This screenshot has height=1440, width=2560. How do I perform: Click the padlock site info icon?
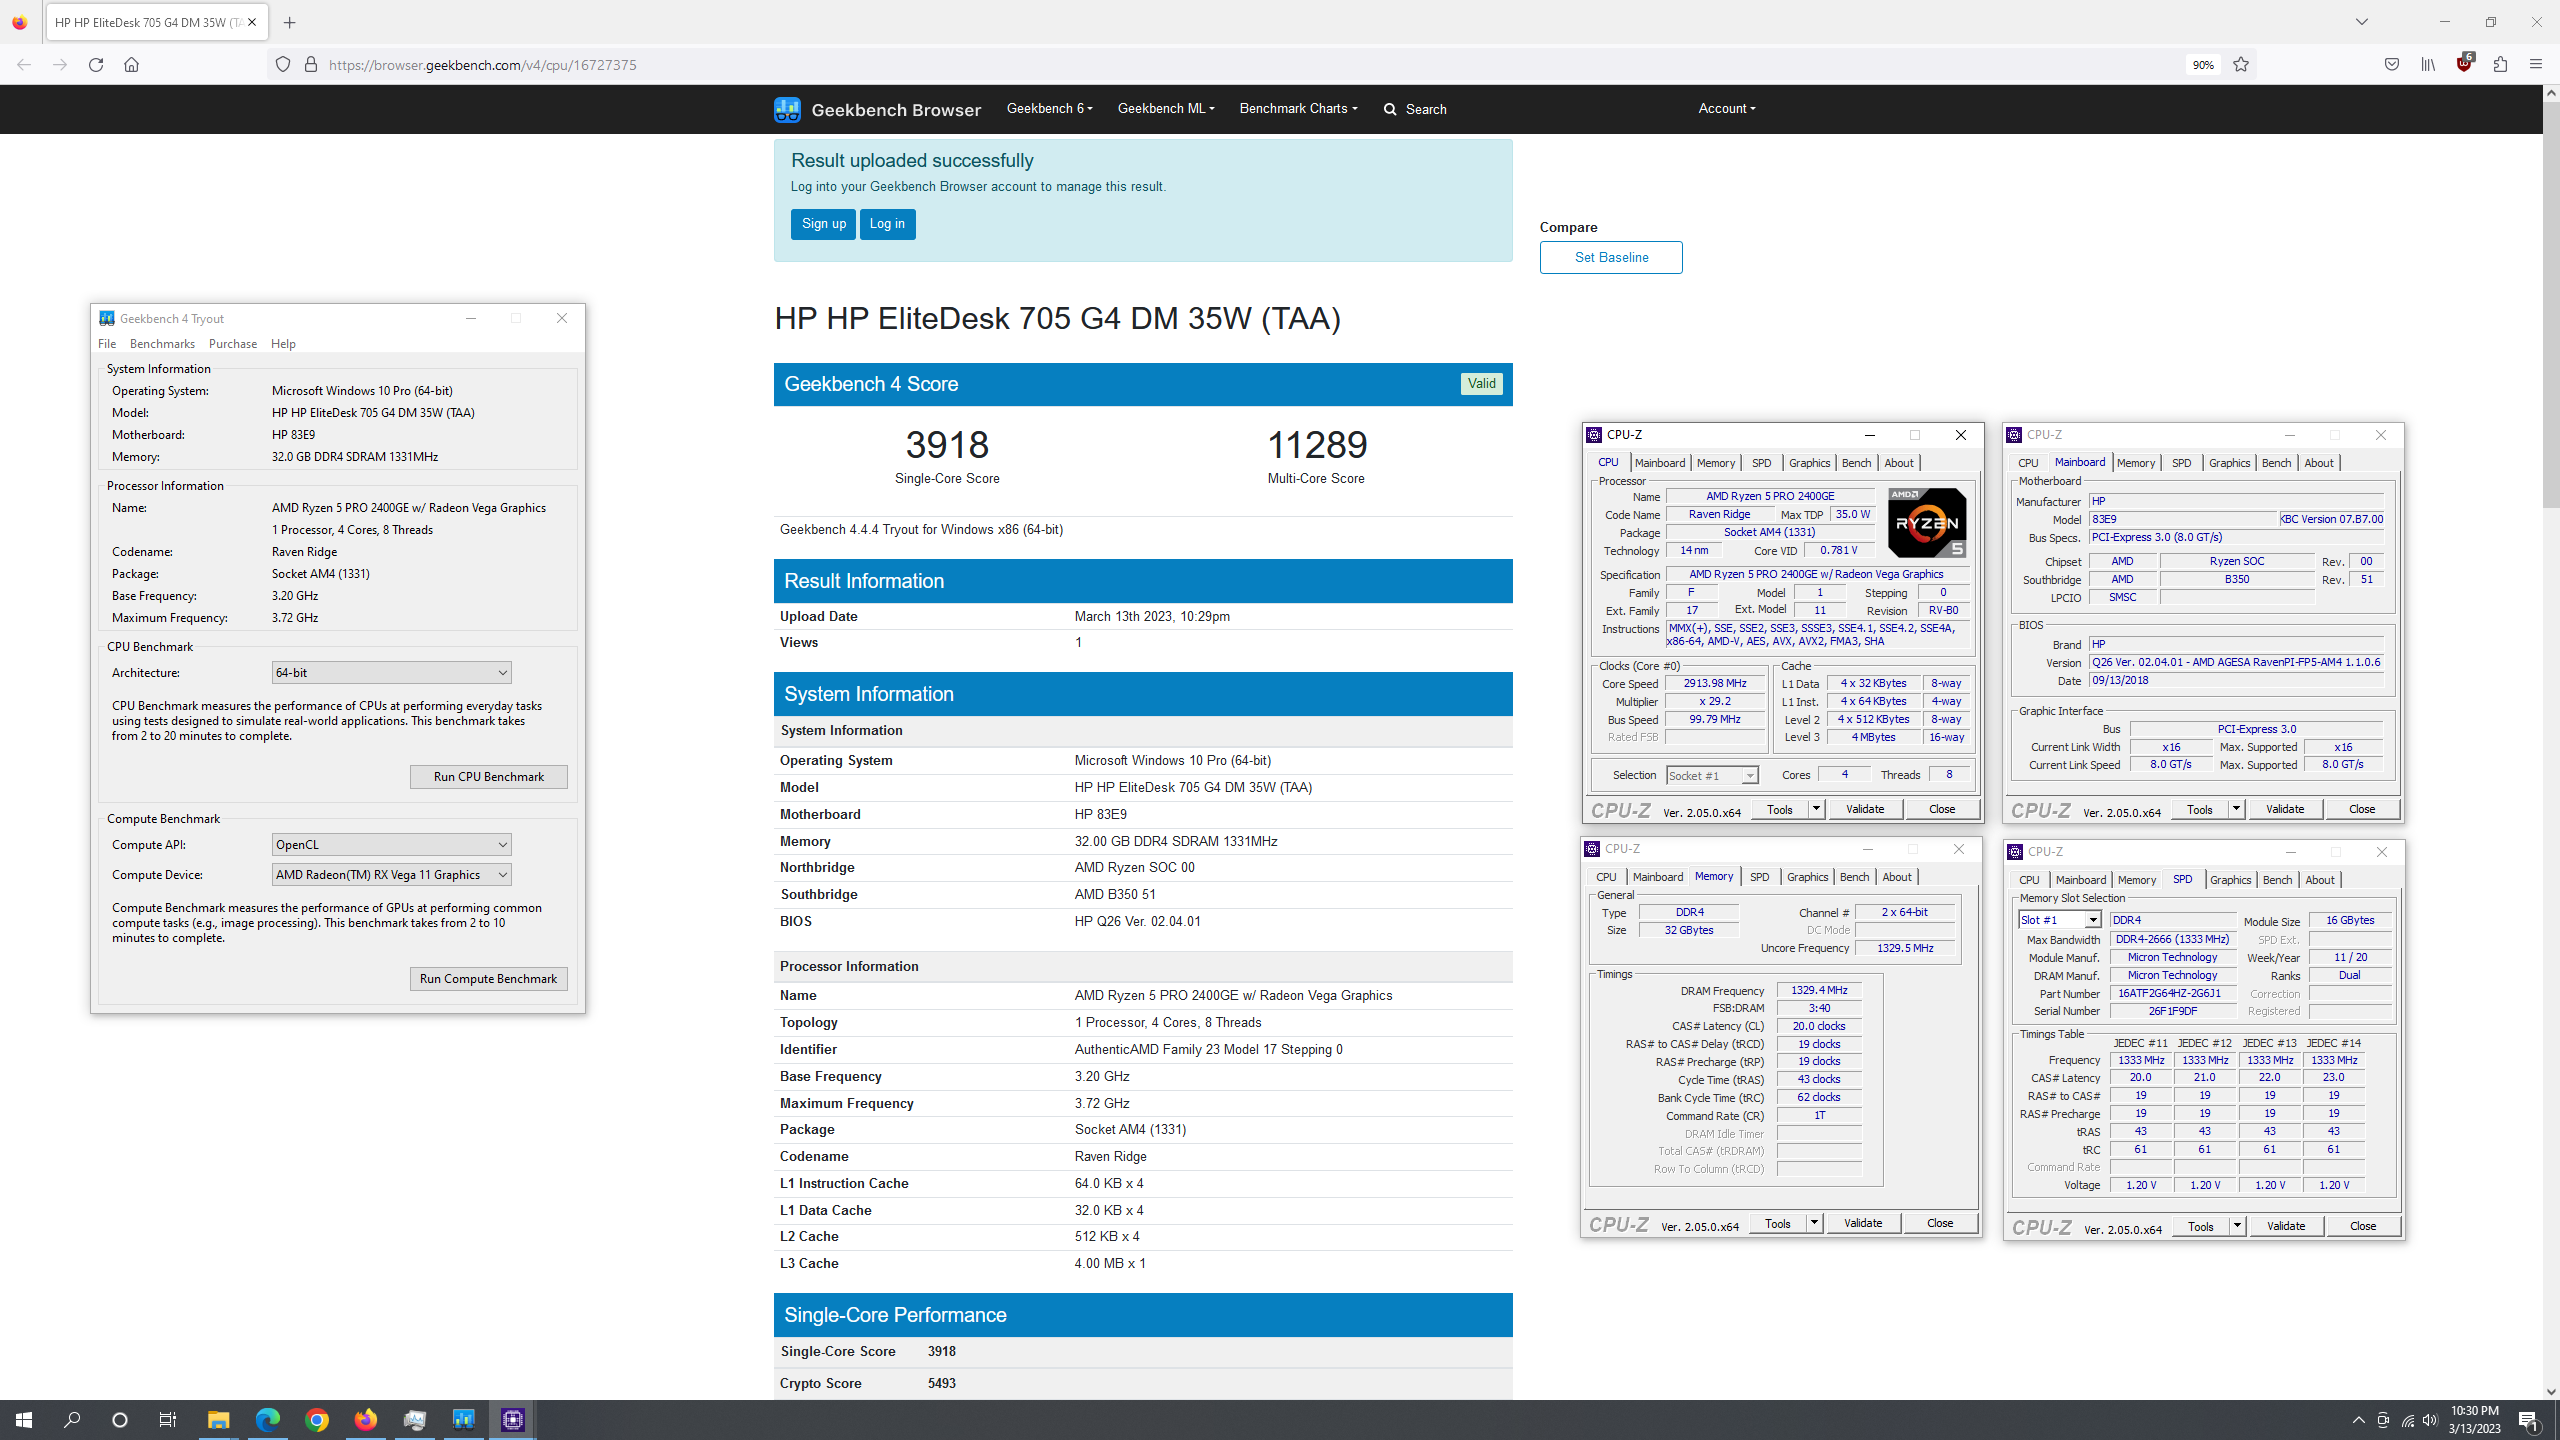[311, 65]
